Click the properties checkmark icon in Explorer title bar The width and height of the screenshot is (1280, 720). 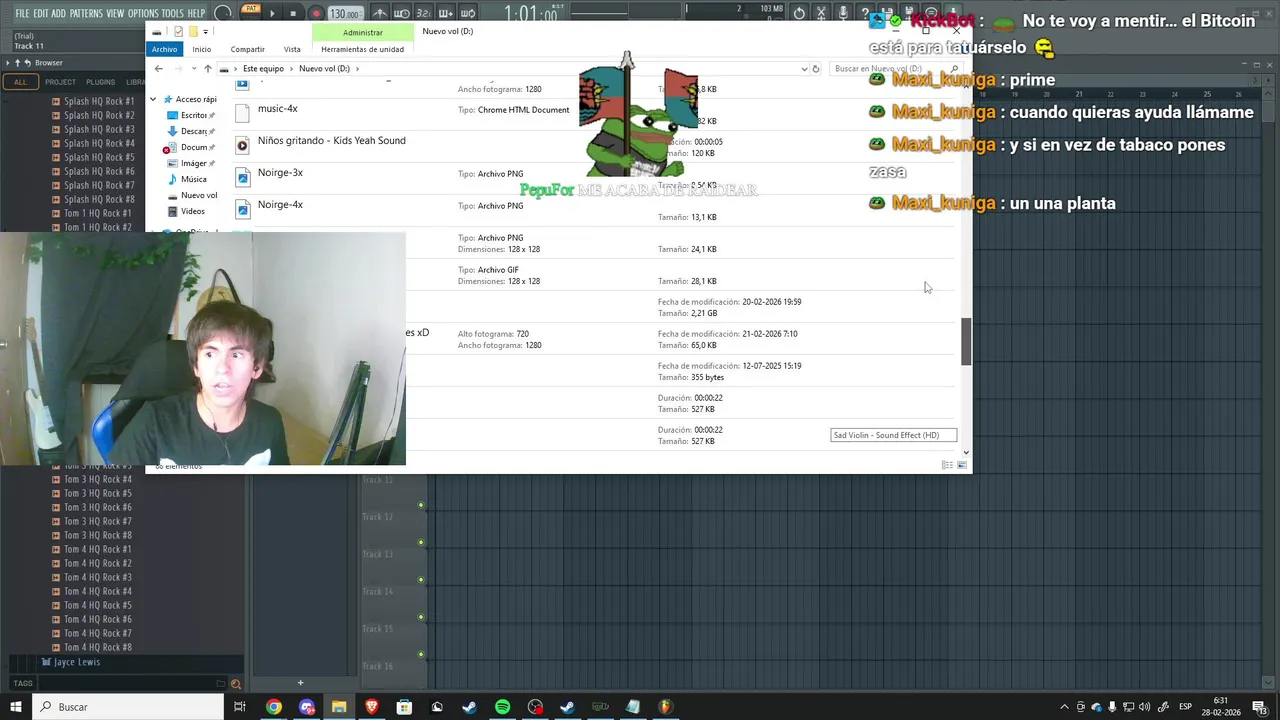[x=178, y=32]
